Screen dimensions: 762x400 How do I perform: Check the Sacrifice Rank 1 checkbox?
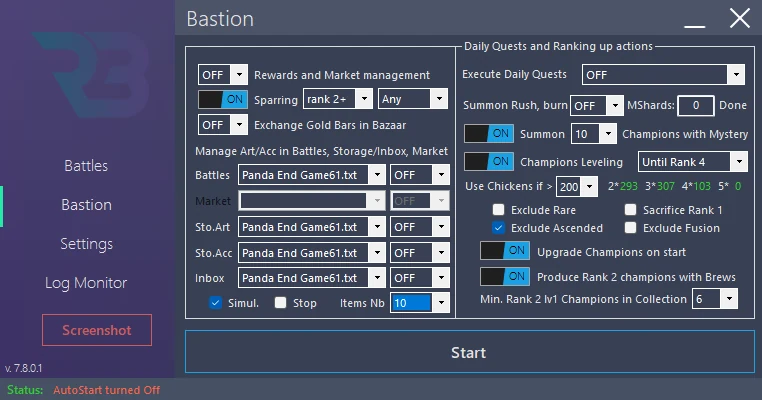[630, 209]
